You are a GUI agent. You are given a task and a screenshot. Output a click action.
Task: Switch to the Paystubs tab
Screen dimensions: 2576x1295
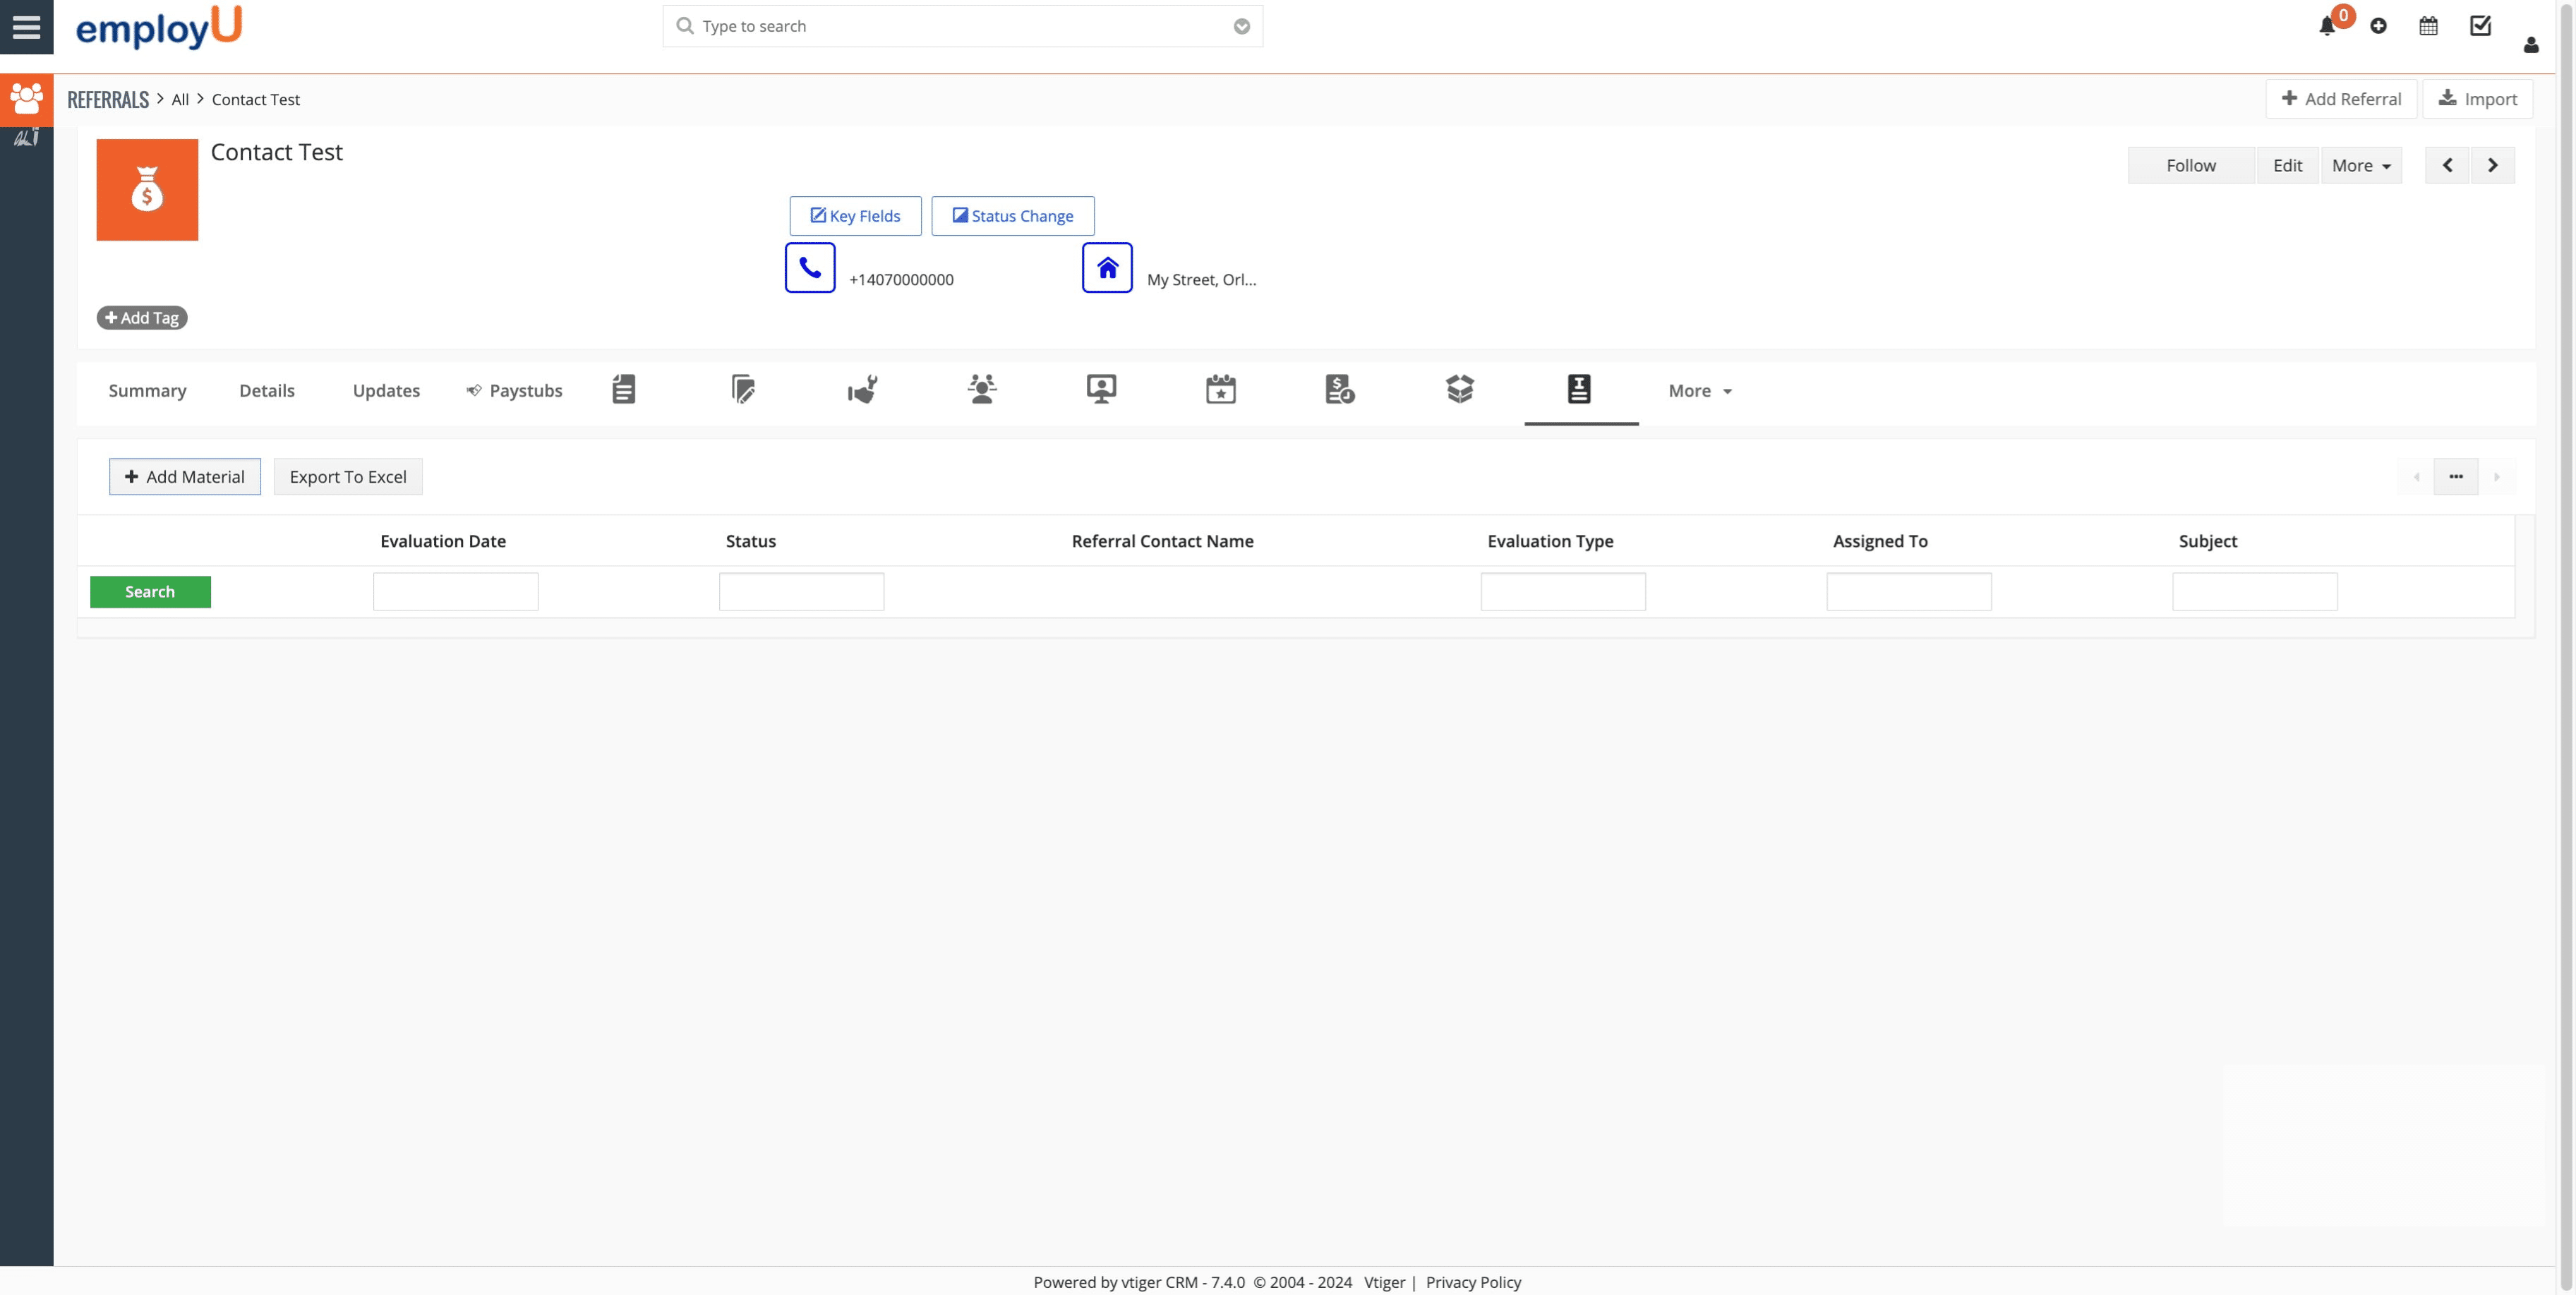click(x=515, y=391)
